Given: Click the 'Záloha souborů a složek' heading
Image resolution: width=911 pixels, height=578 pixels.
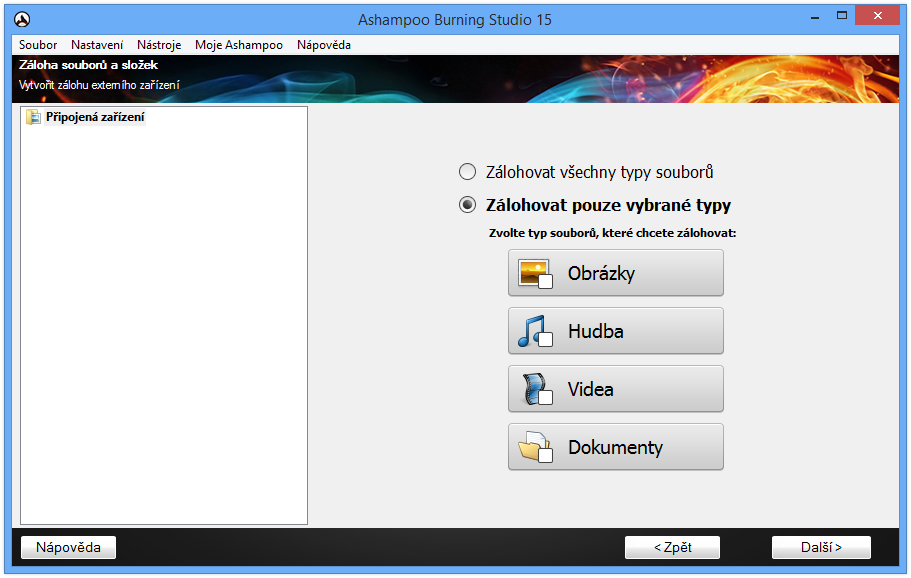Looking at the screenshot, I should point(88,65).
